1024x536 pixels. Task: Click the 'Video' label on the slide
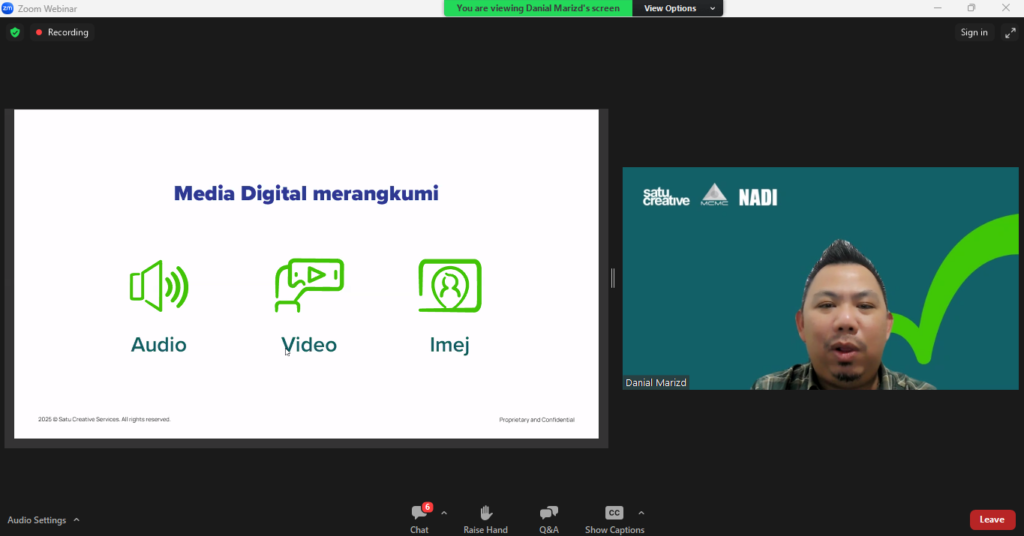click(x=309, y=344)
